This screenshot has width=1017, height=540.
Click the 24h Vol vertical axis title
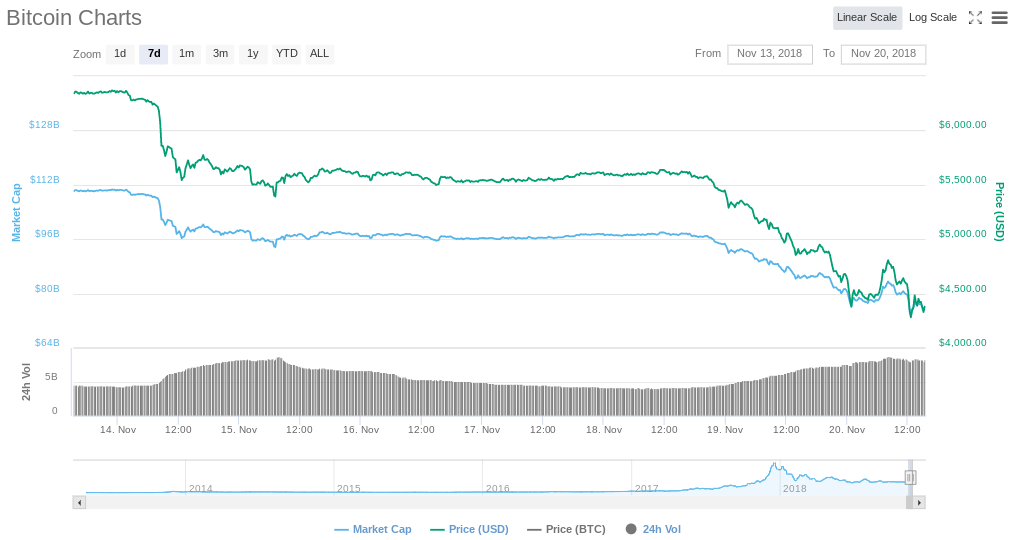tap(27, 382)
